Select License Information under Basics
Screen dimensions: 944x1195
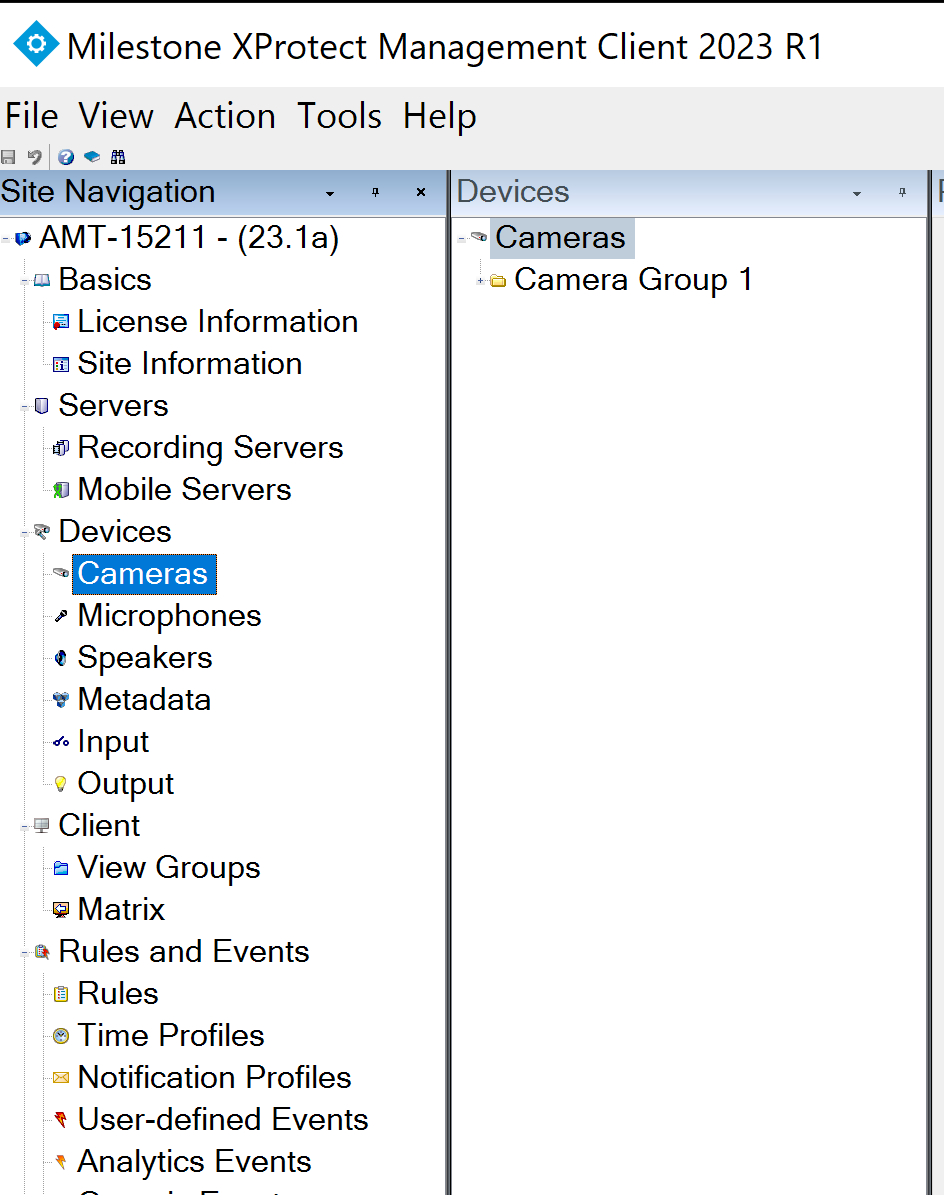click(217, 322)
